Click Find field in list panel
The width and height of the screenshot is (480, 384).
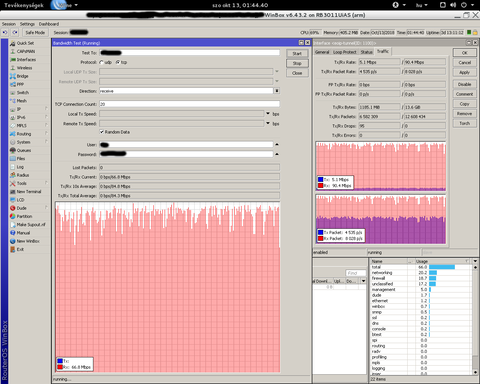click(355, 273)
